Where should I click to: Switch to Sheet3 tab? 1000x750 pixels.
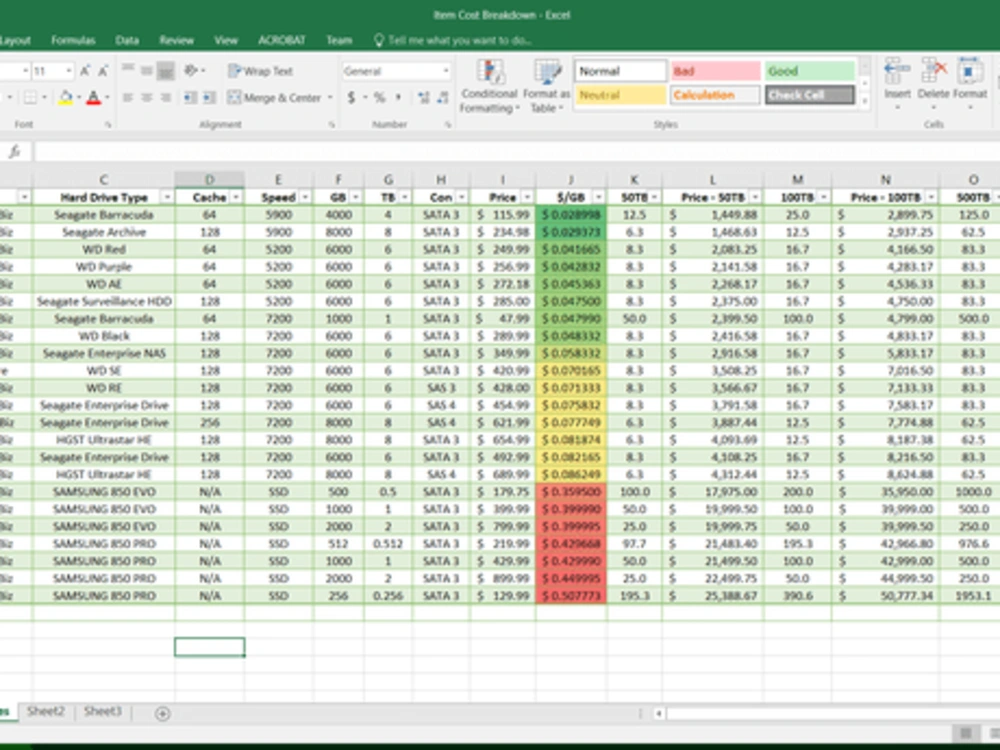pyautogui.click(x=103, y=712)
